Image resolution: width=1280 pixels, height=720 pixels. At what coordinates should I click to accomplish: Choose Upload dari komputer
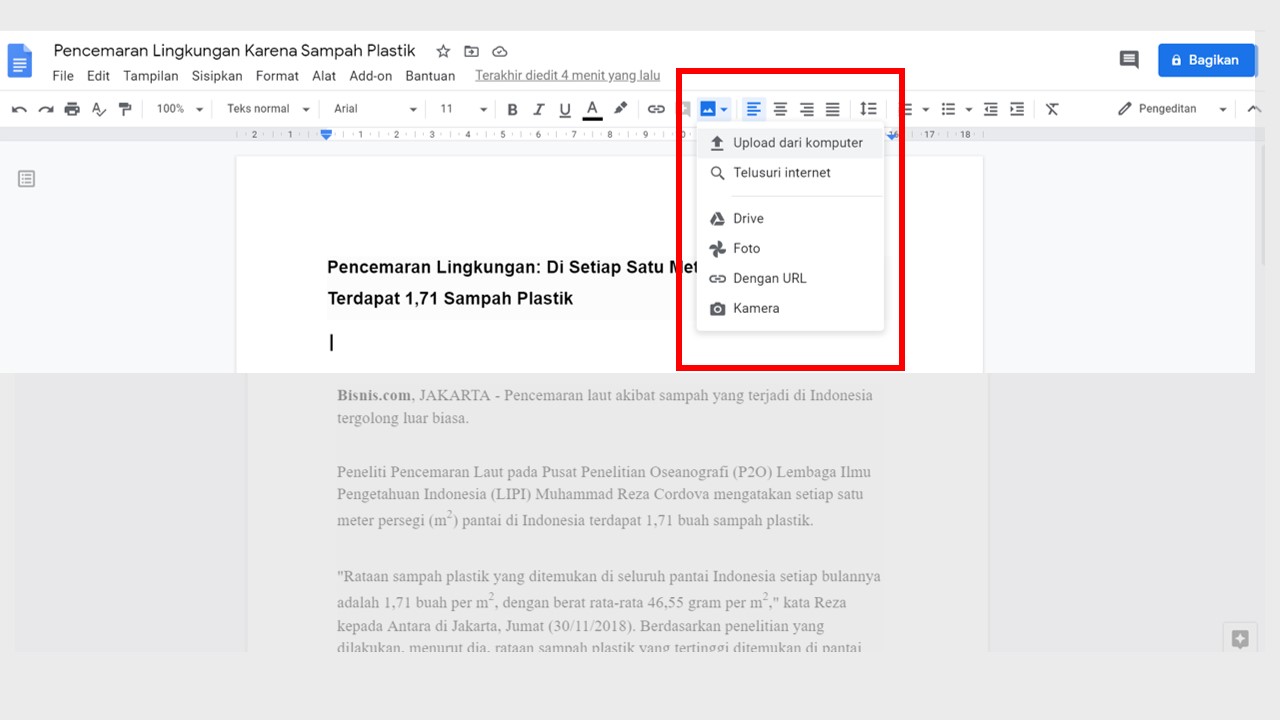coord(790,143)
